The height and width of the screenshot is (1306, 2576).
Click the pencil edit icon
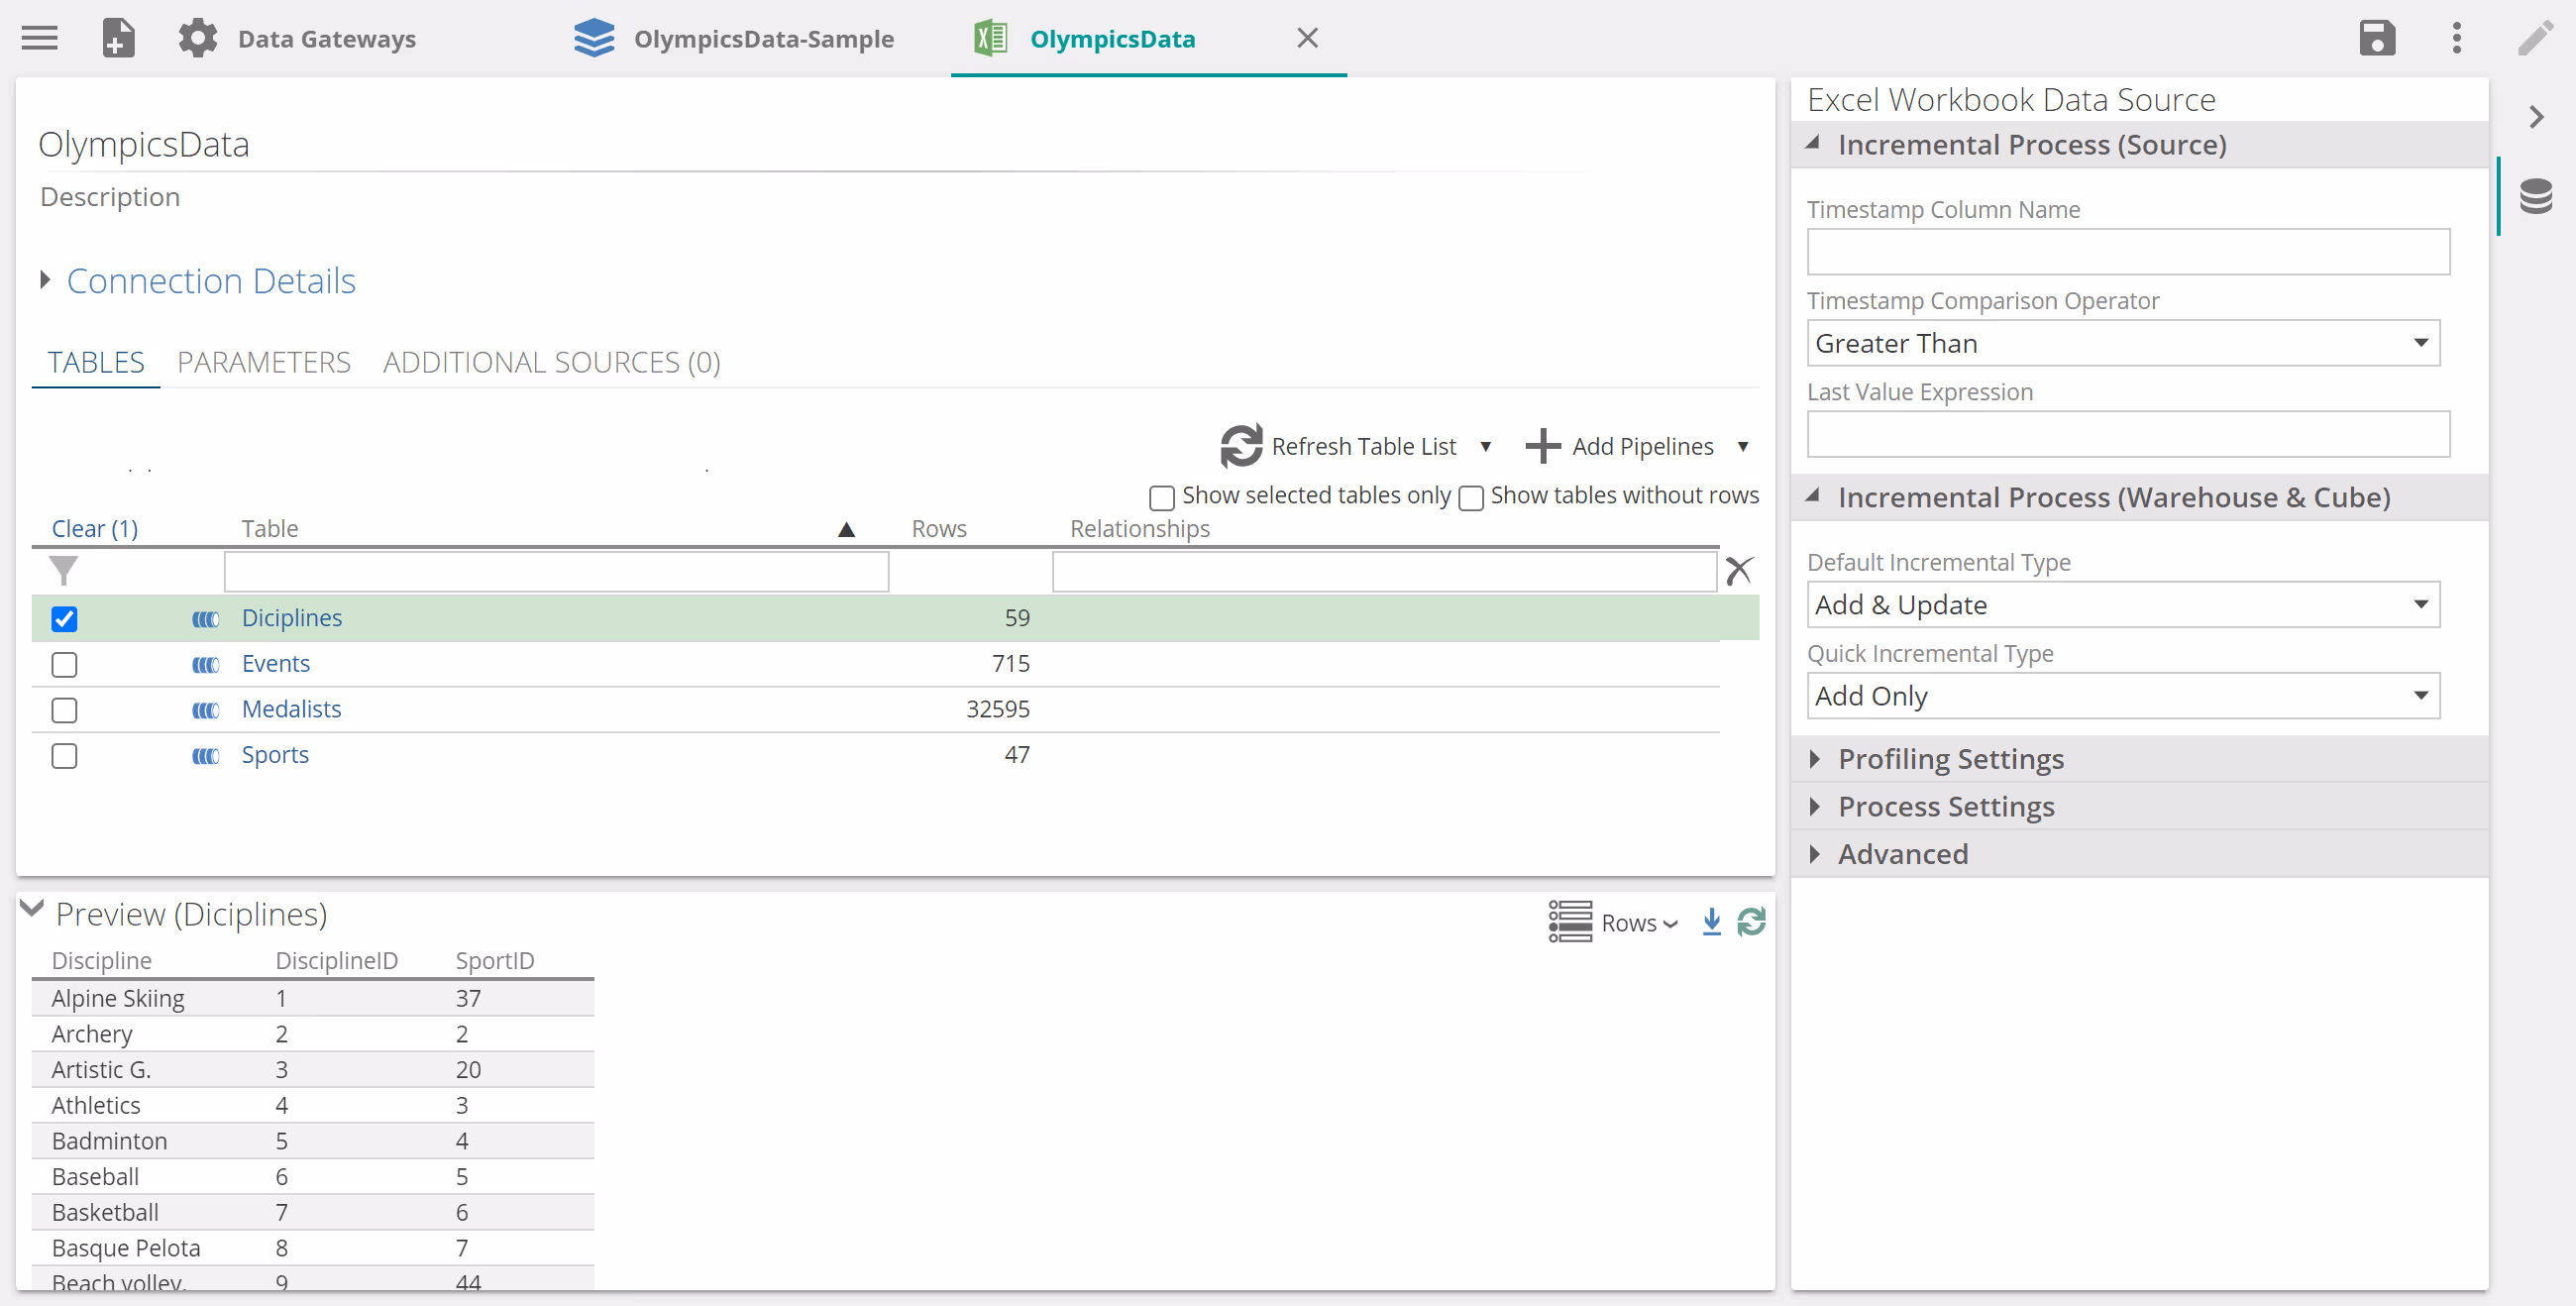[2535, 38]
